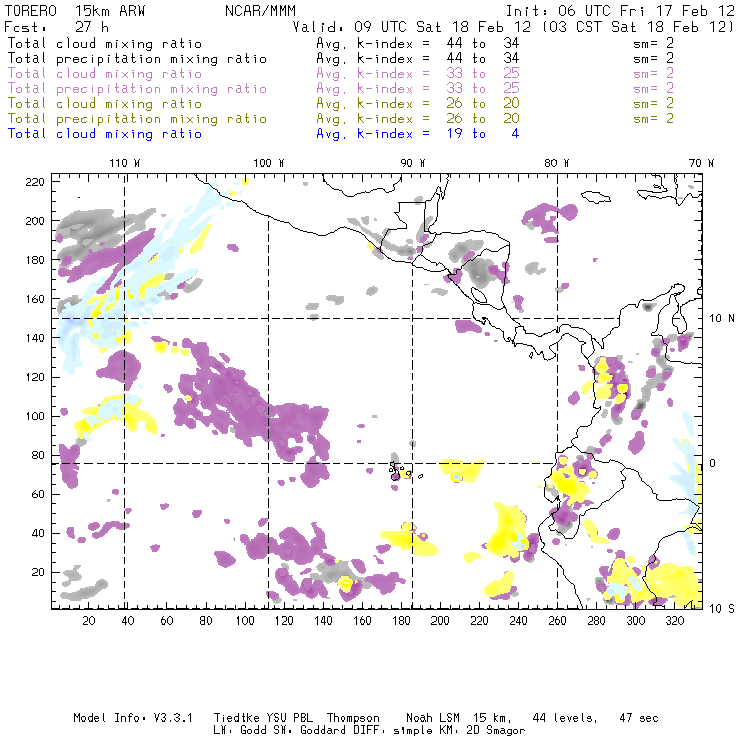Click the "10 S" latitude label
This screenshot has height=740, width=740.
722,609
